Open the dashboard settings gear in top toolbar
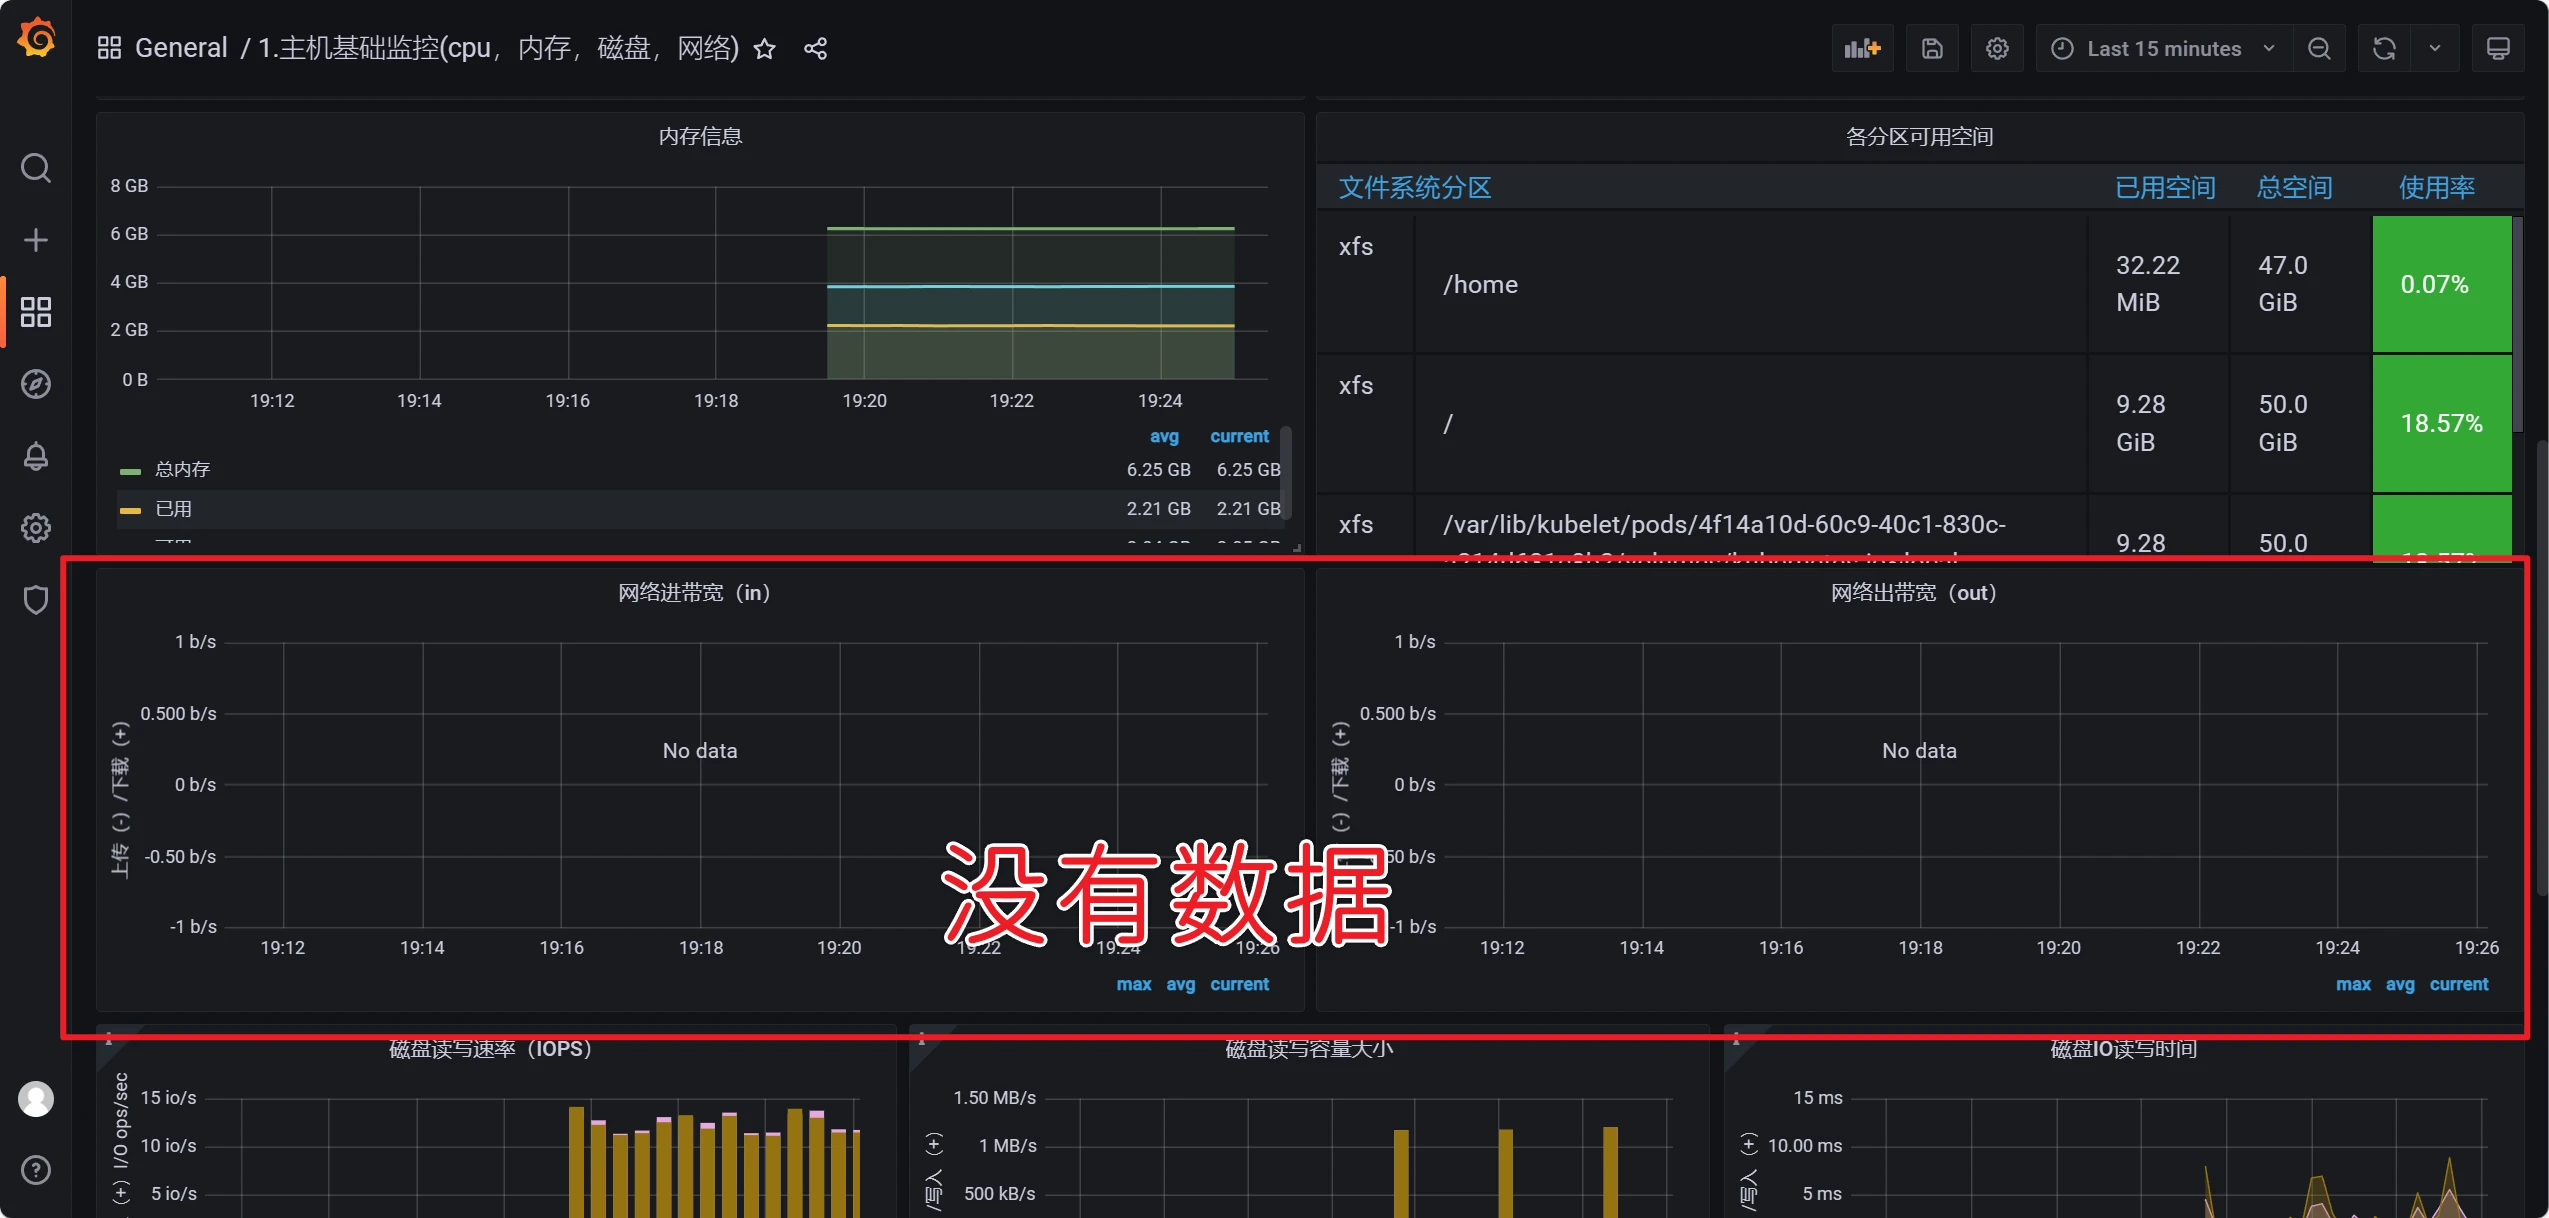 coord(1997,48)
